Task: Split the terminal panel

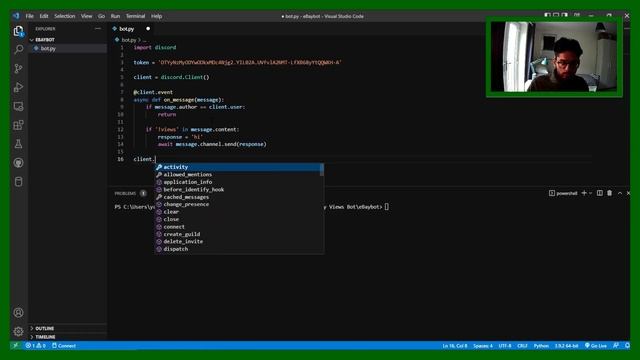Action: pyautogui.click(x=600, y=193)
